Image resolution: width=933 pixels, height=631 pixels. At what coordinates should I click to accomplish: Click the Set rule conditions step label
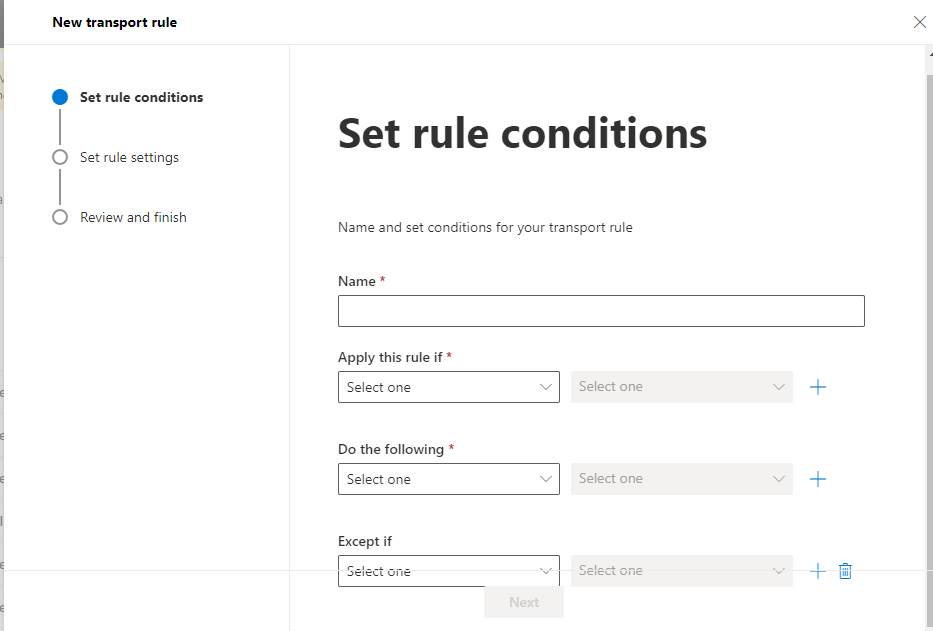tap(142, 97)
